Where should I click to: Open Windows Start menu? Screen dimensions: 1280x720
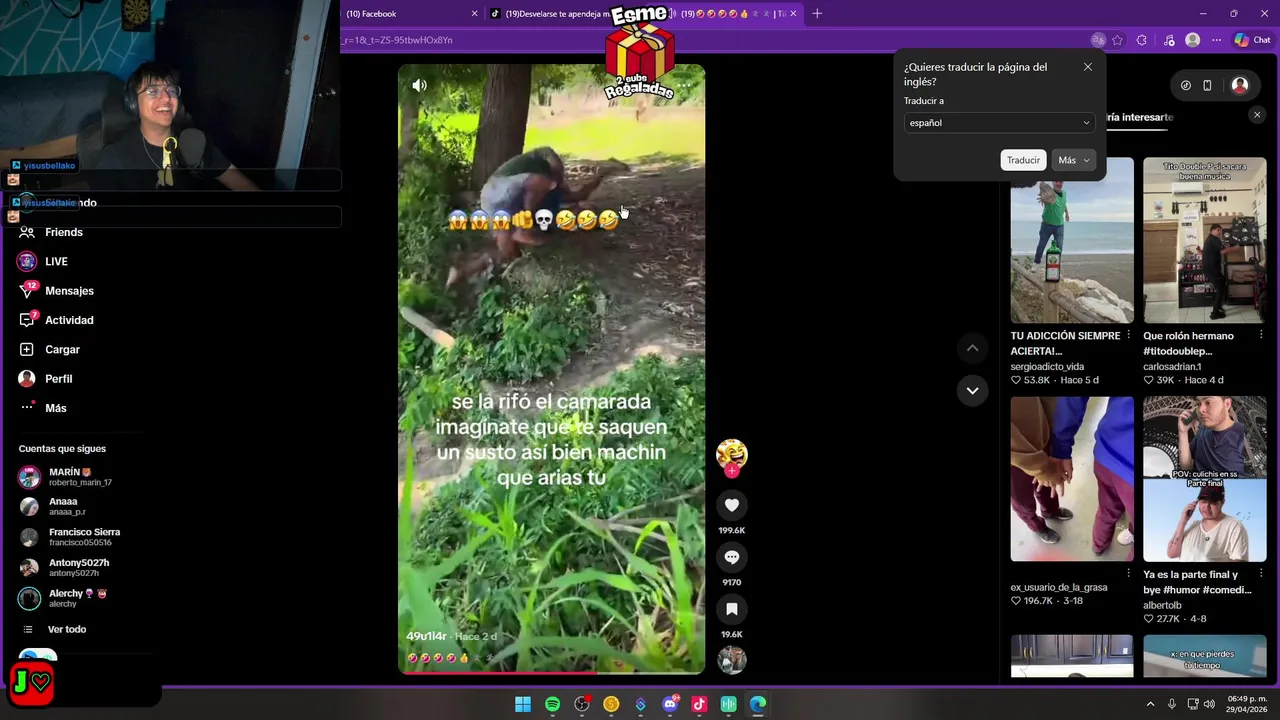click(x=523, y=704)
